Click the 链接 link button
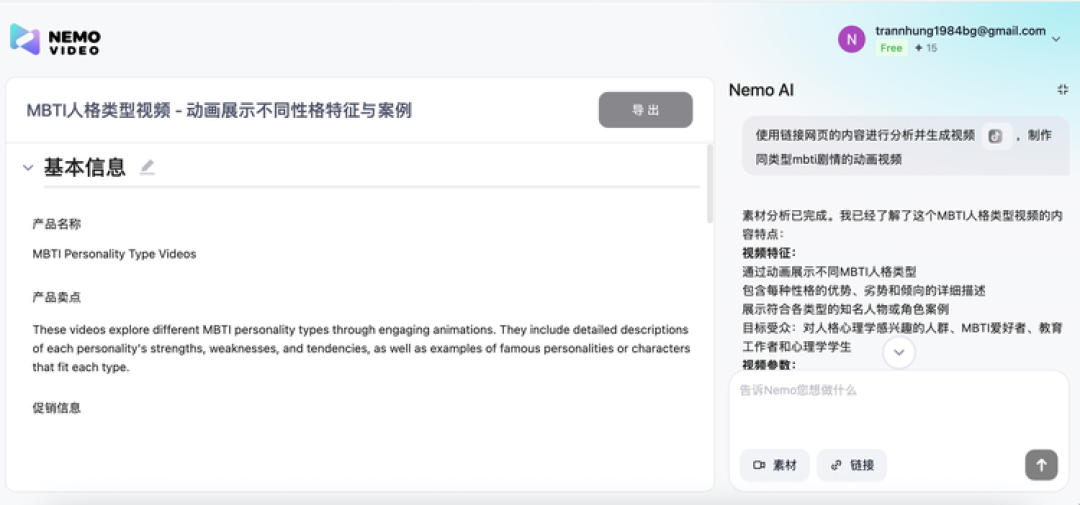The height and width of the screenshot is (505, 1080). 852,465
